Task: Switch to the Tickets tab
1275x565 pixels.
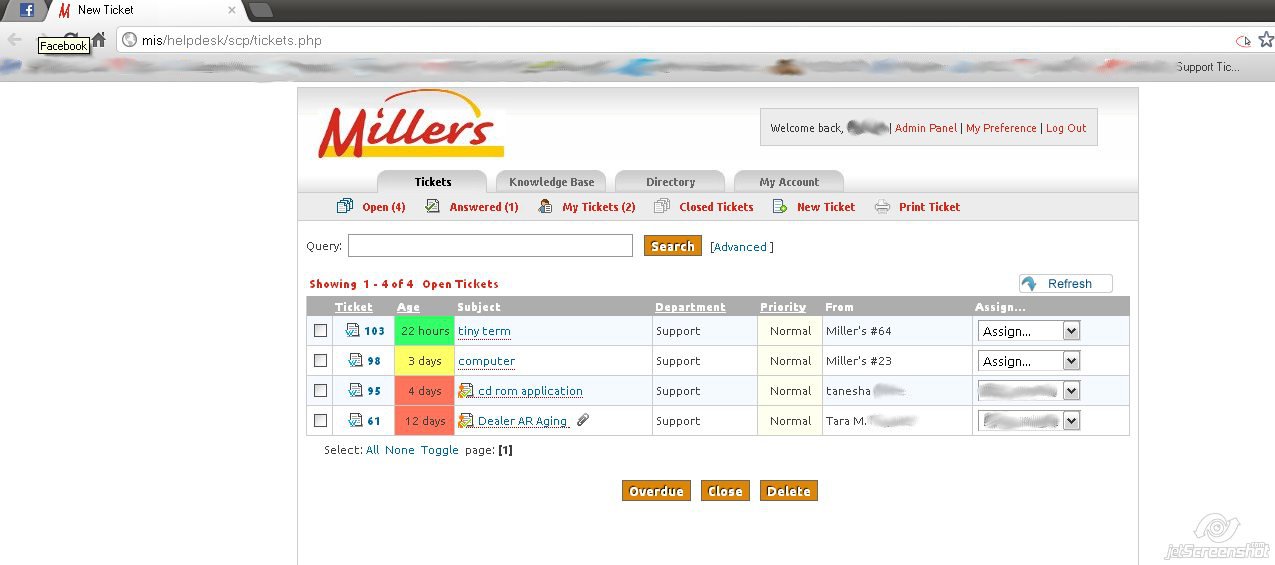Action: click(x=432, y=182)
